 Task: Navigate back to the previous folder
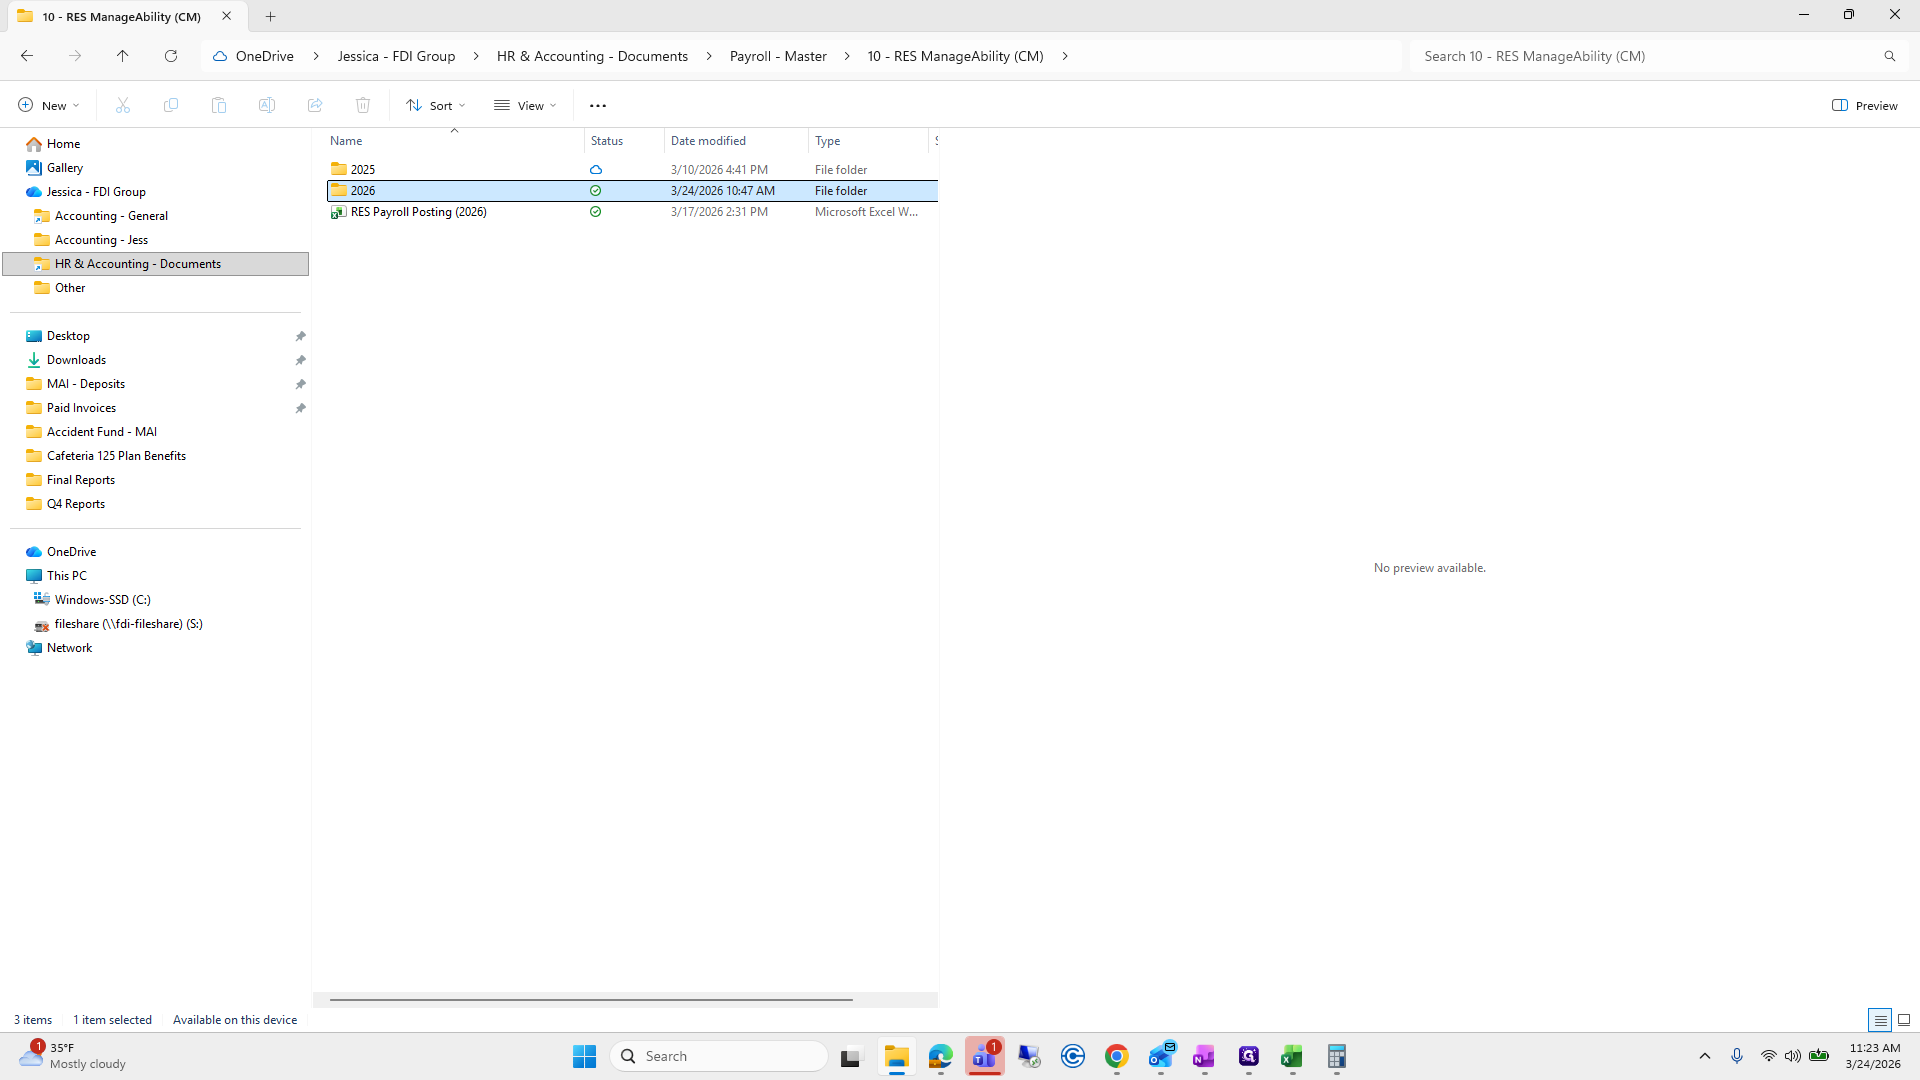tap(26, 56)
